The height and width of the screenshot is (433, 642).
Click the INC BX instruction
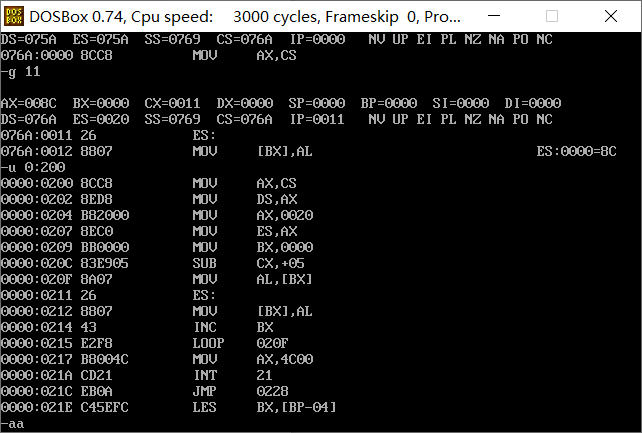coord(233,327)
